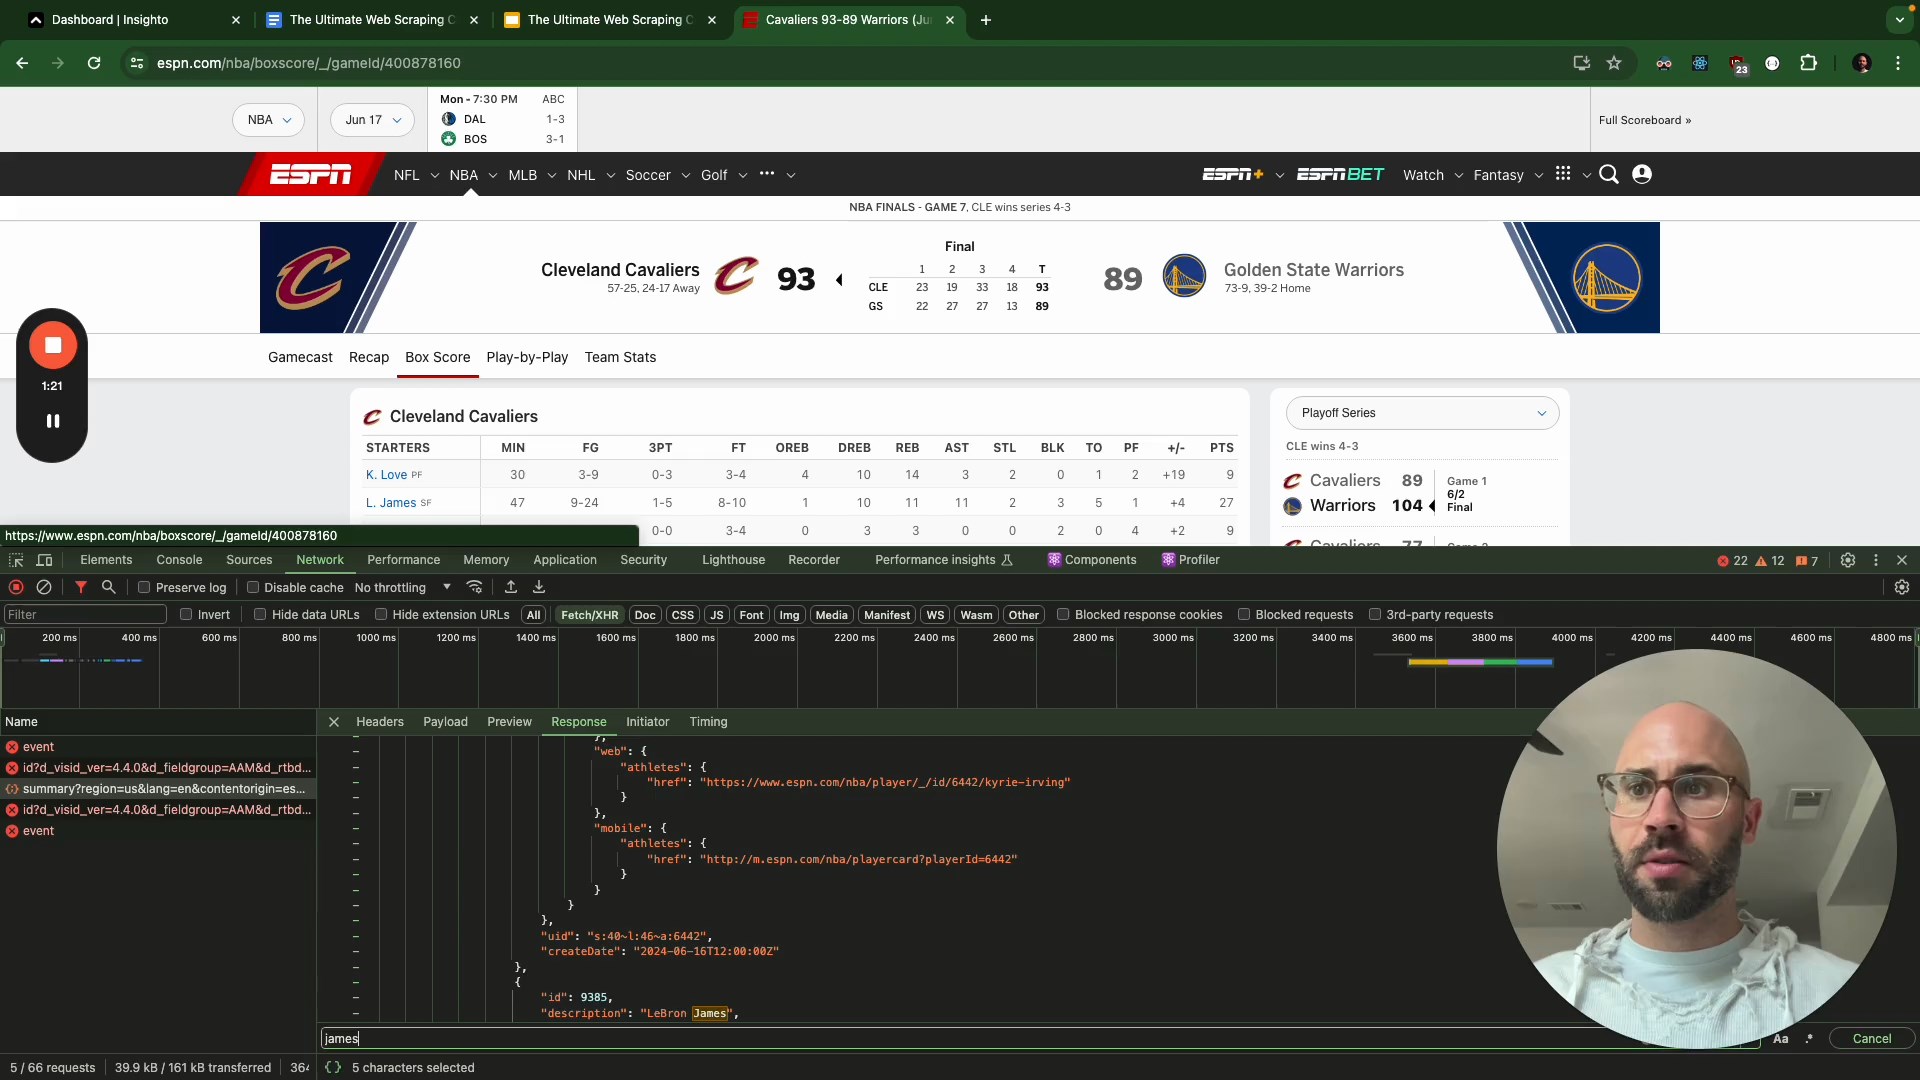
Task: Open ESPN user profile icon
Action: [x=1642, y=175]
